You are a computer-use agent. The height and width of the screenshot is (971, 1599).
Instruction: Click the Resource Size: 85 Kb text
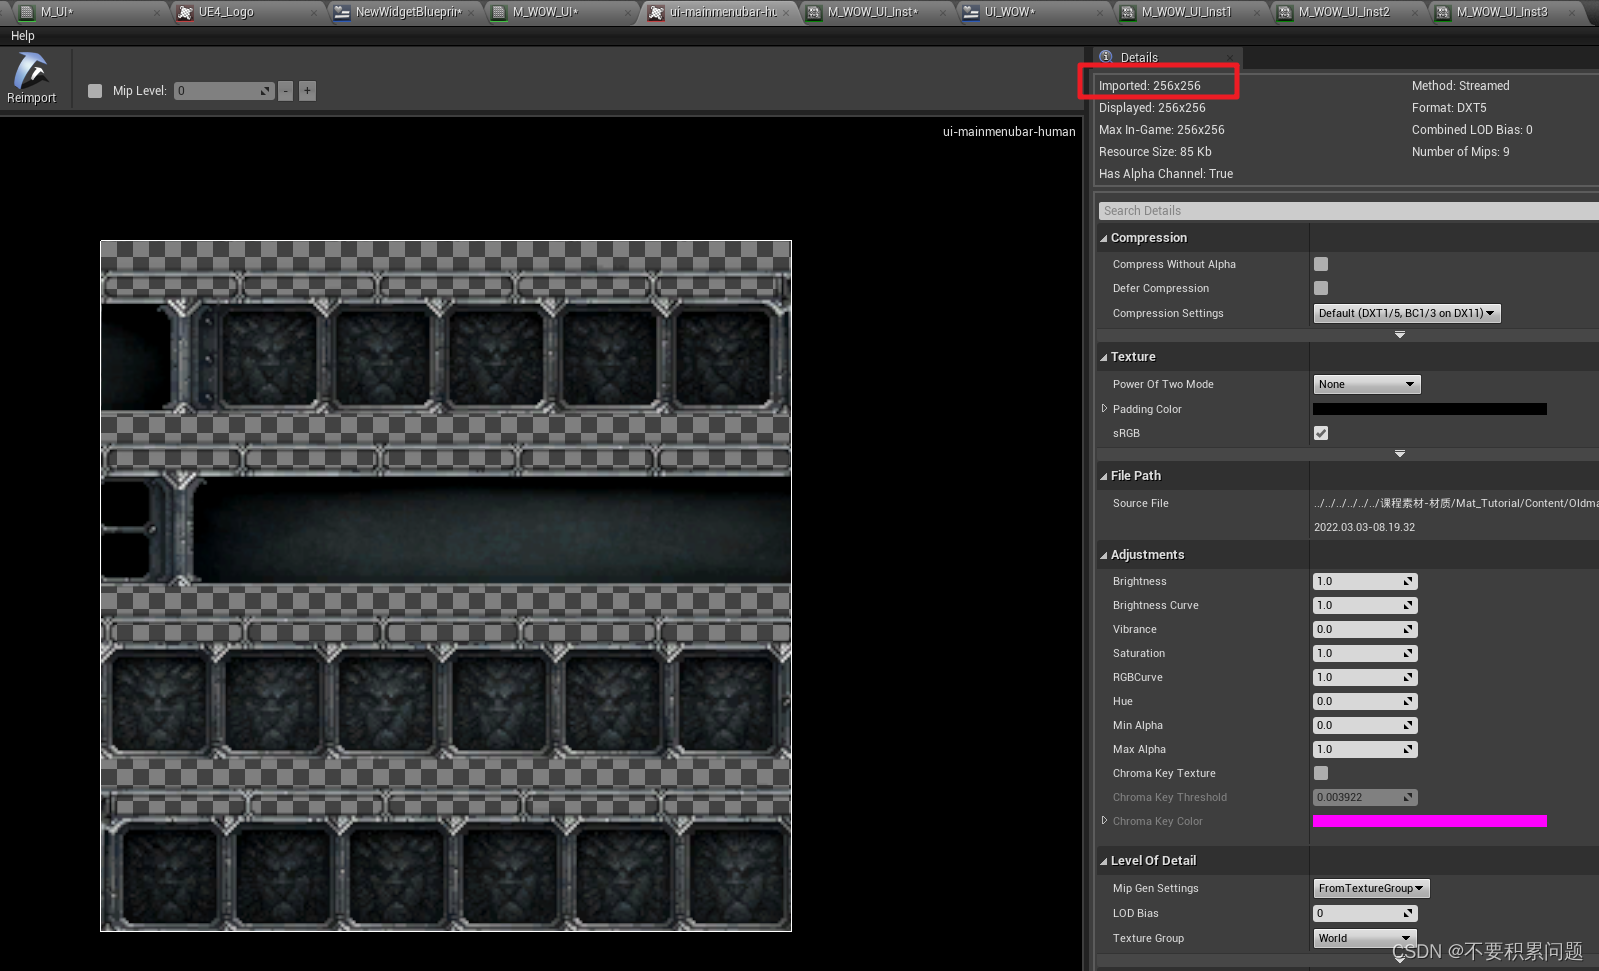pyautogui.click(x=1155, y=152)
